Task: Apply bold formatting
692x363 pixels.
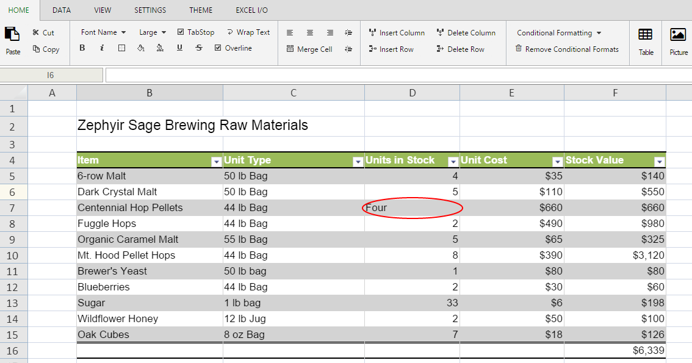Action: click(x=82, y=48)
